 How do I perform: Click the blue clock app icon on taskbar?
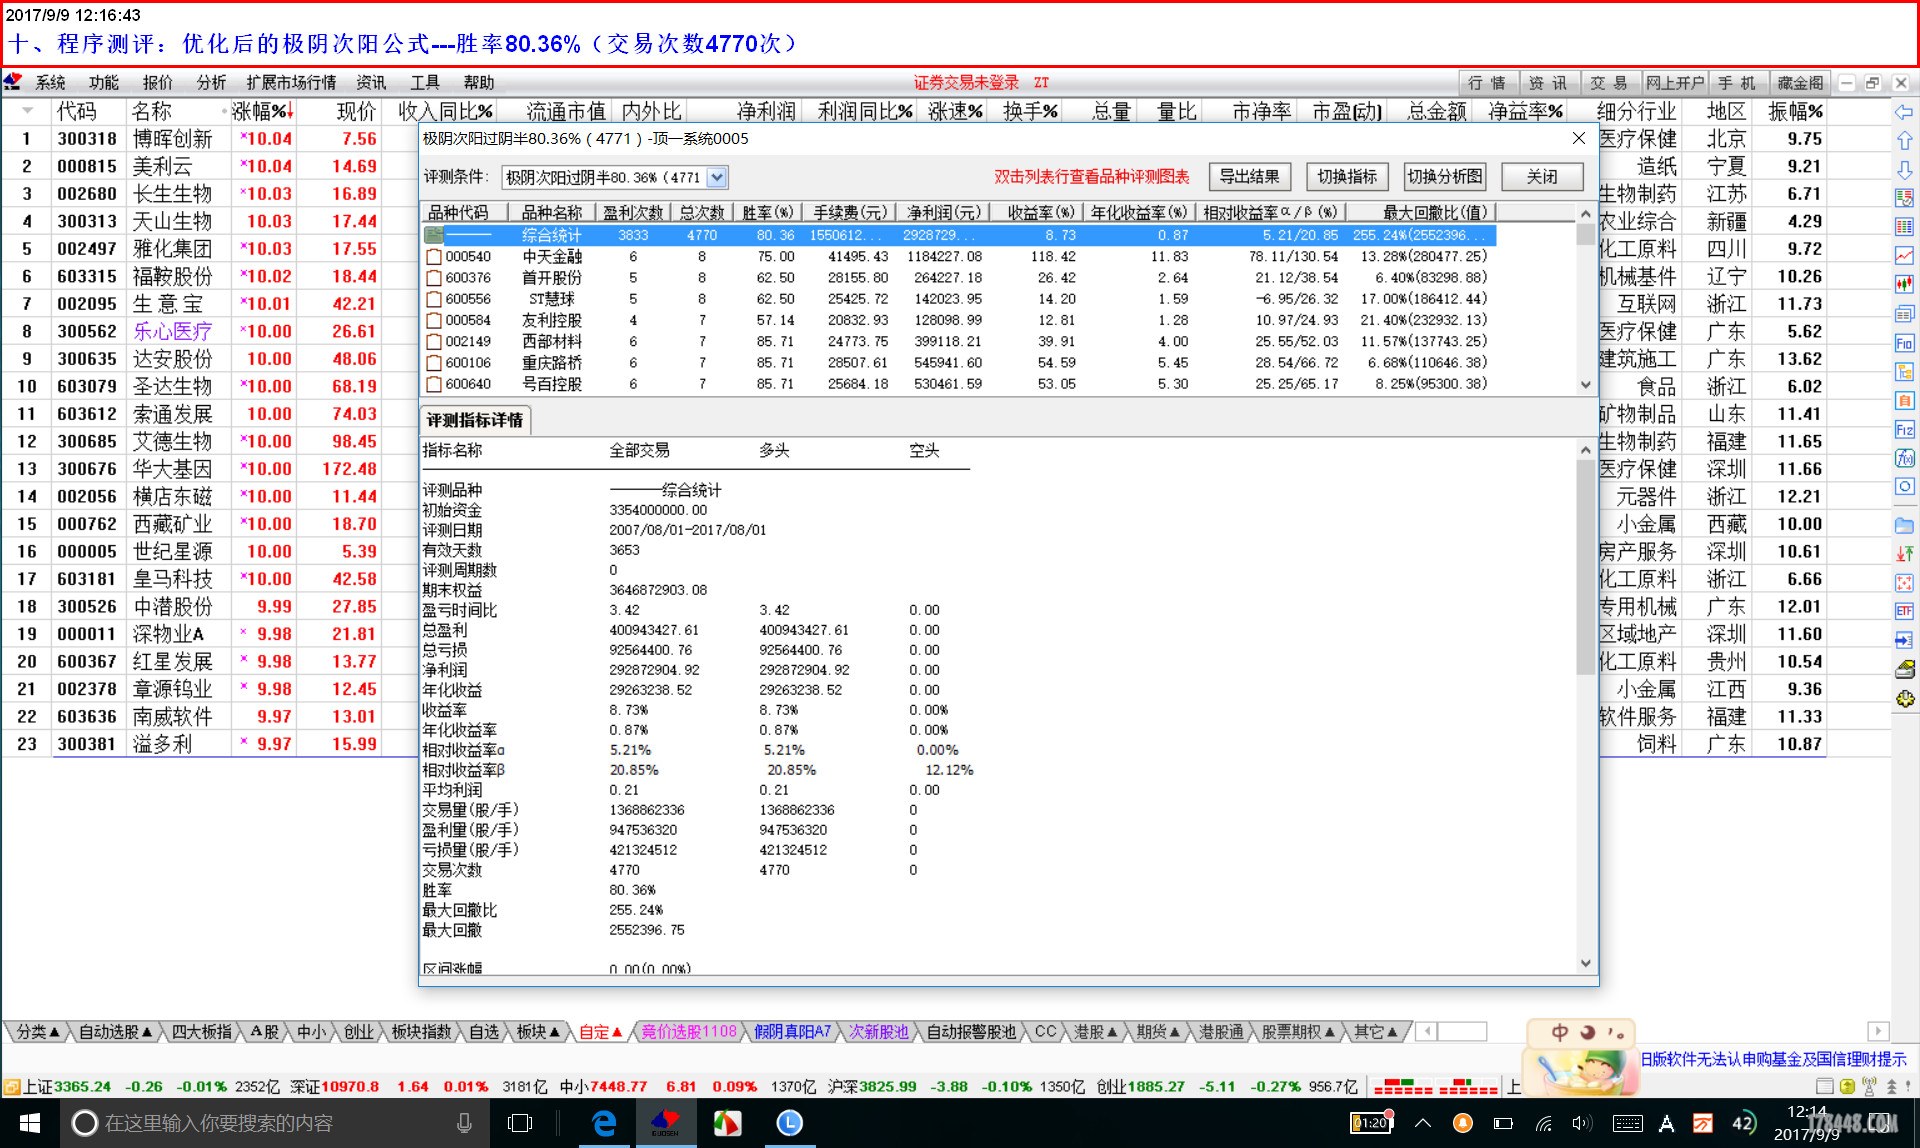coord(790,1123)
